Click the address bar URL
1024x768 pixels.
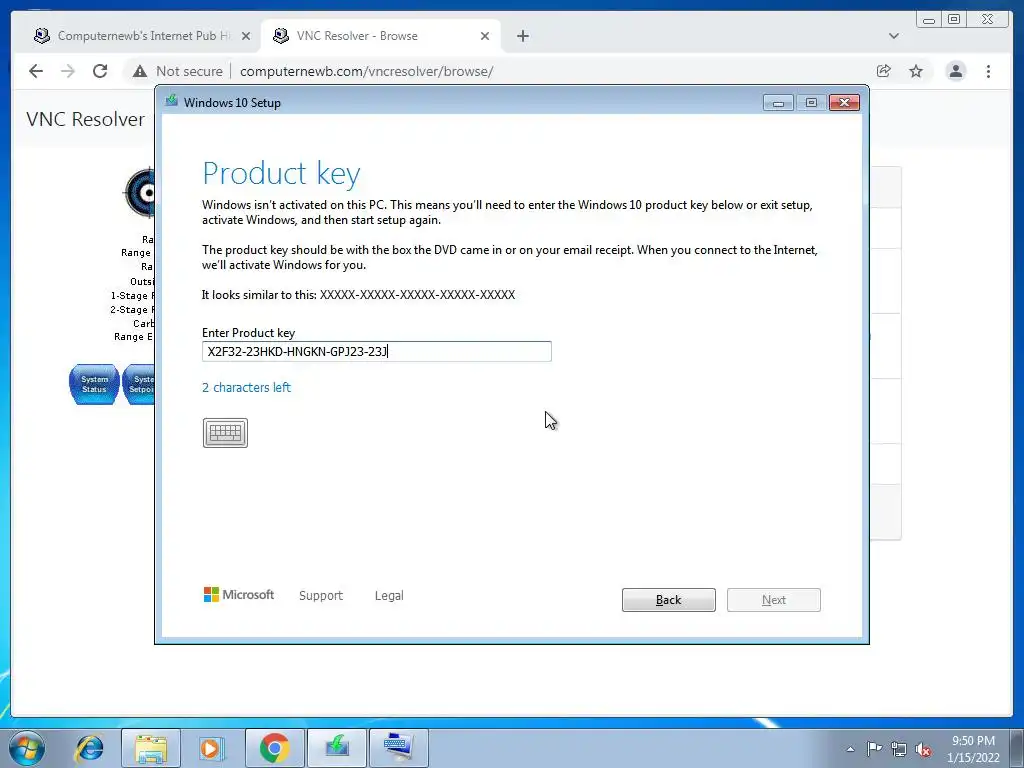[x=366, y=71]
